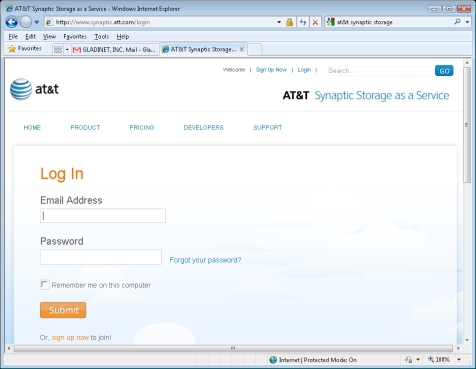Click the Google search provider icon
Image resolution: width=476 pixels, height=369 pixels.
click(330, 22)
